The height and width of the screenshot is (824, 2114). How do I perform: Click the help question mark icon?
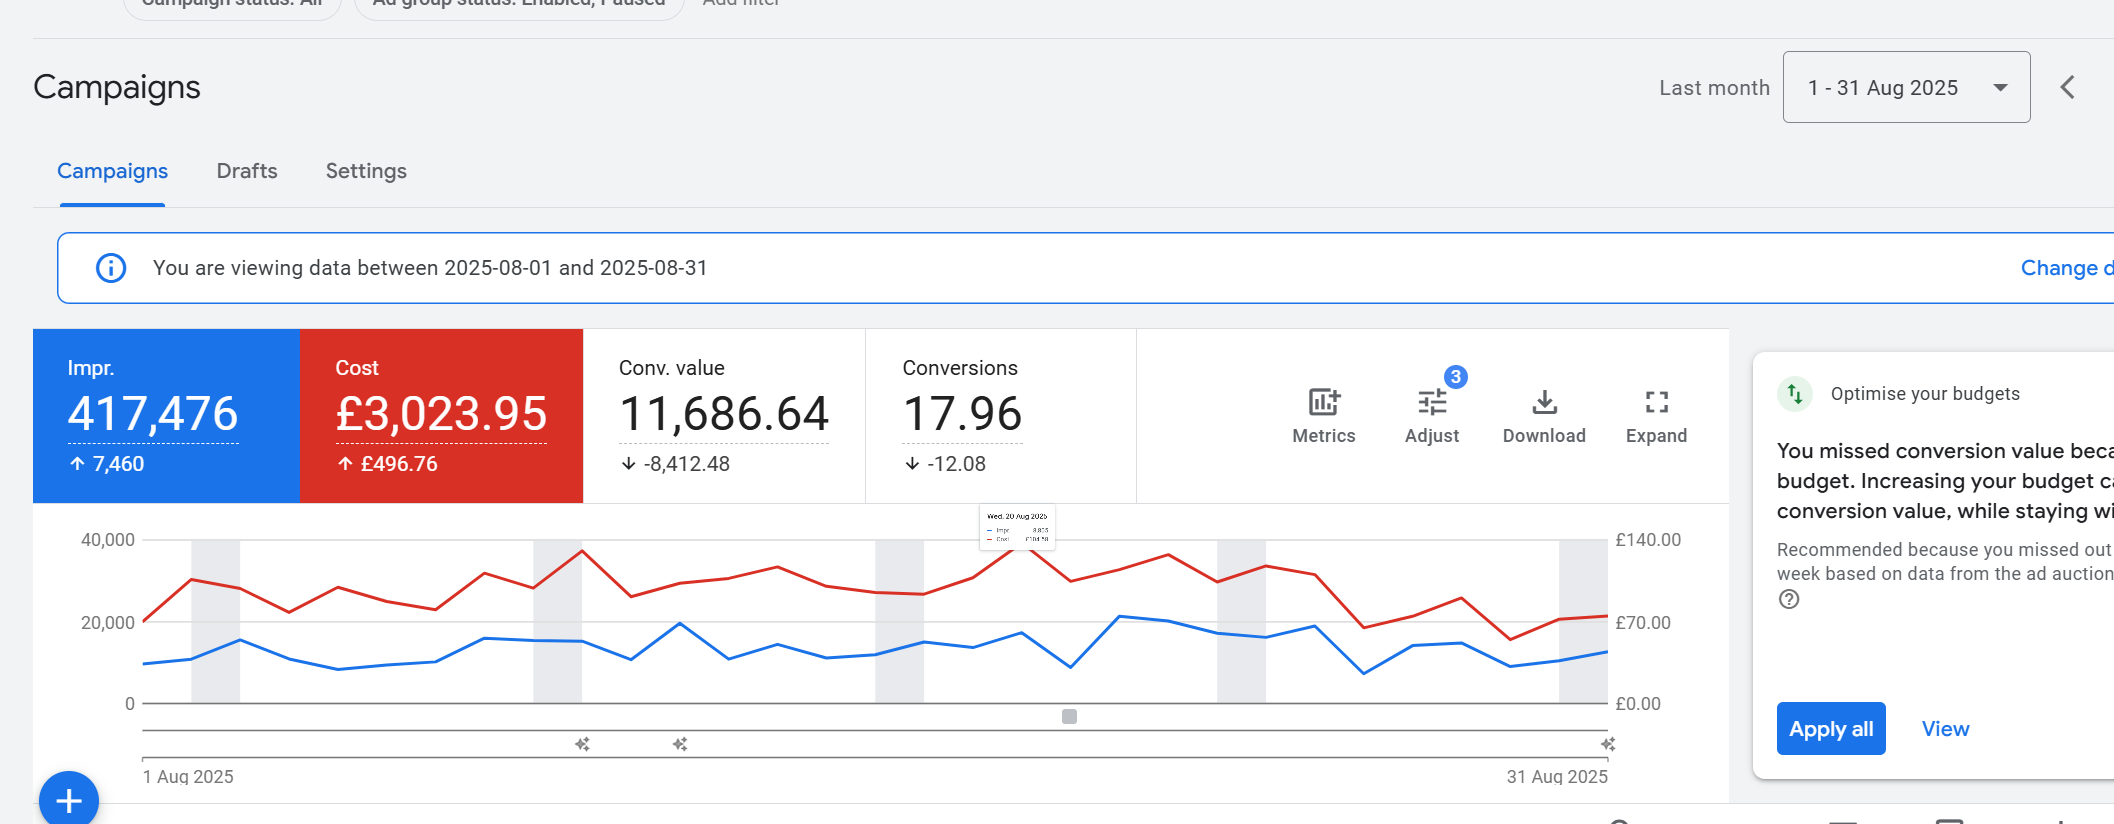[1789, 599]
